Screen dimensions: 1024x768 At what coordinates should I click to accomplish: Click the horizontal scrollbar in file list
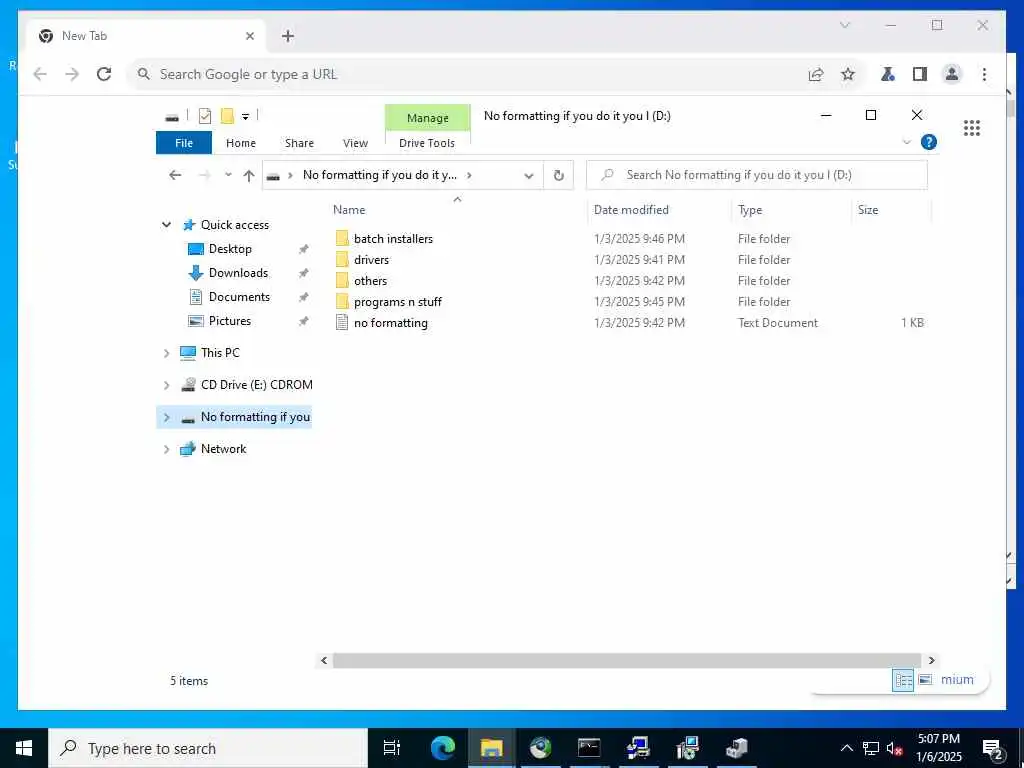point(626,660)
